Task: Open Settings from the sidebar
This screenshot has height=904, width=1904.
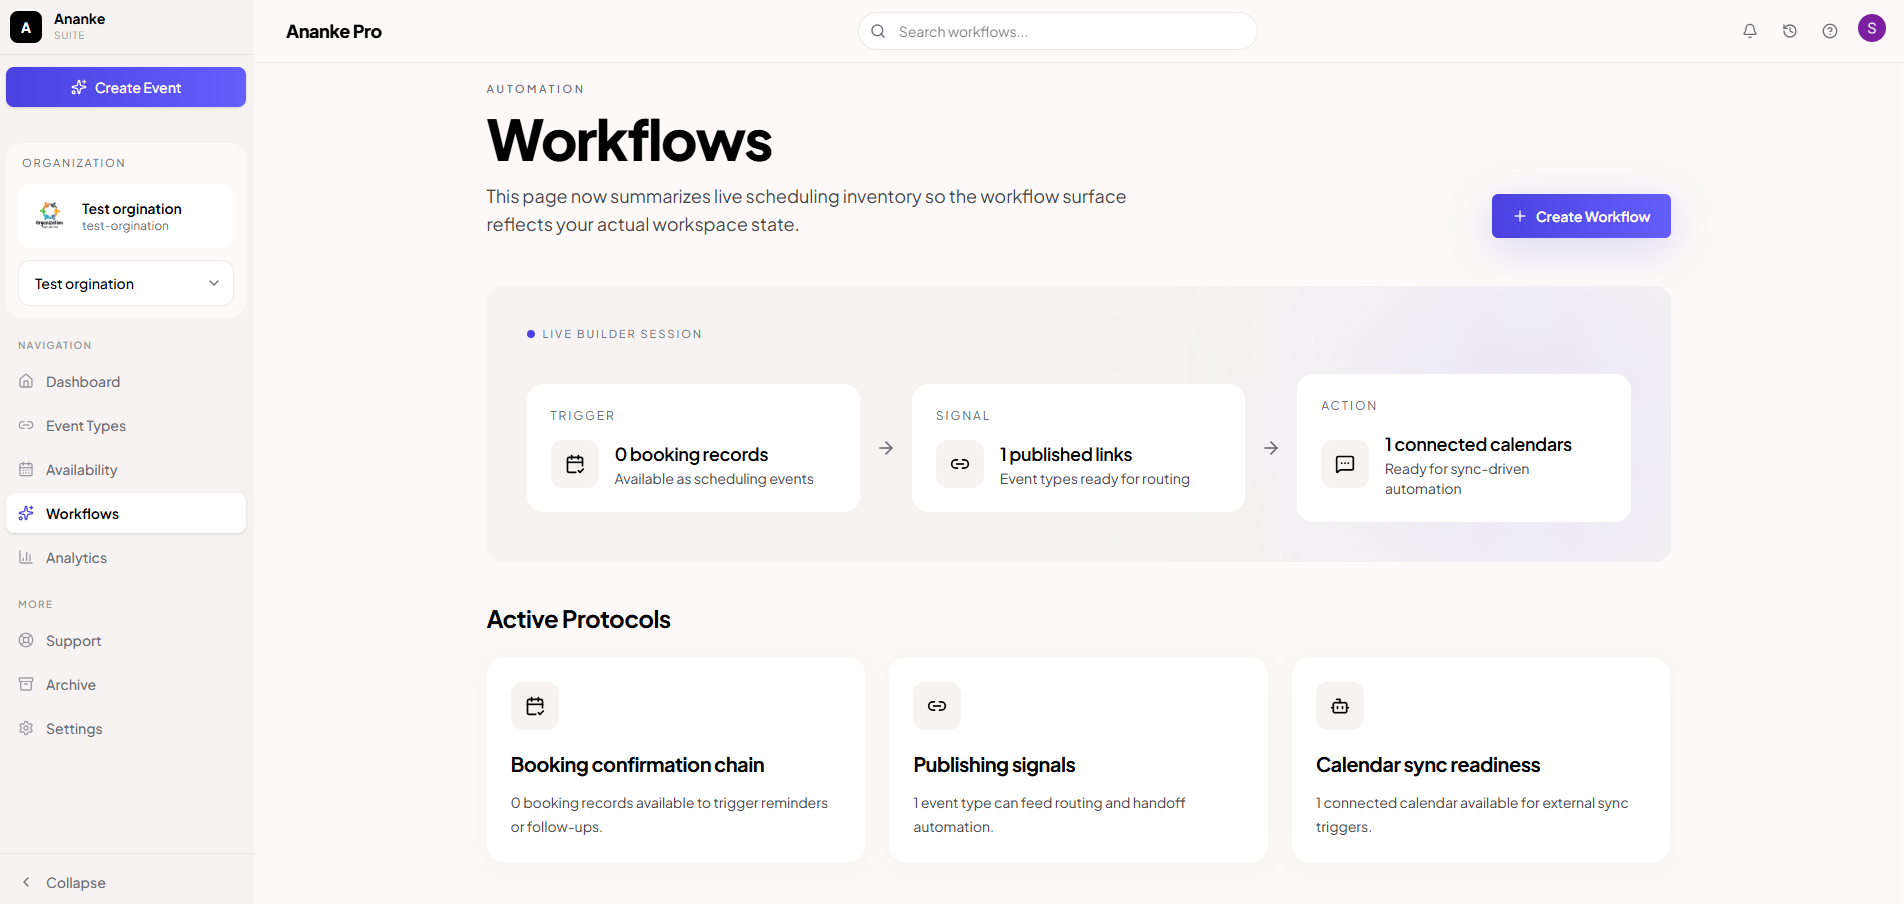Action: coord(126,728)
